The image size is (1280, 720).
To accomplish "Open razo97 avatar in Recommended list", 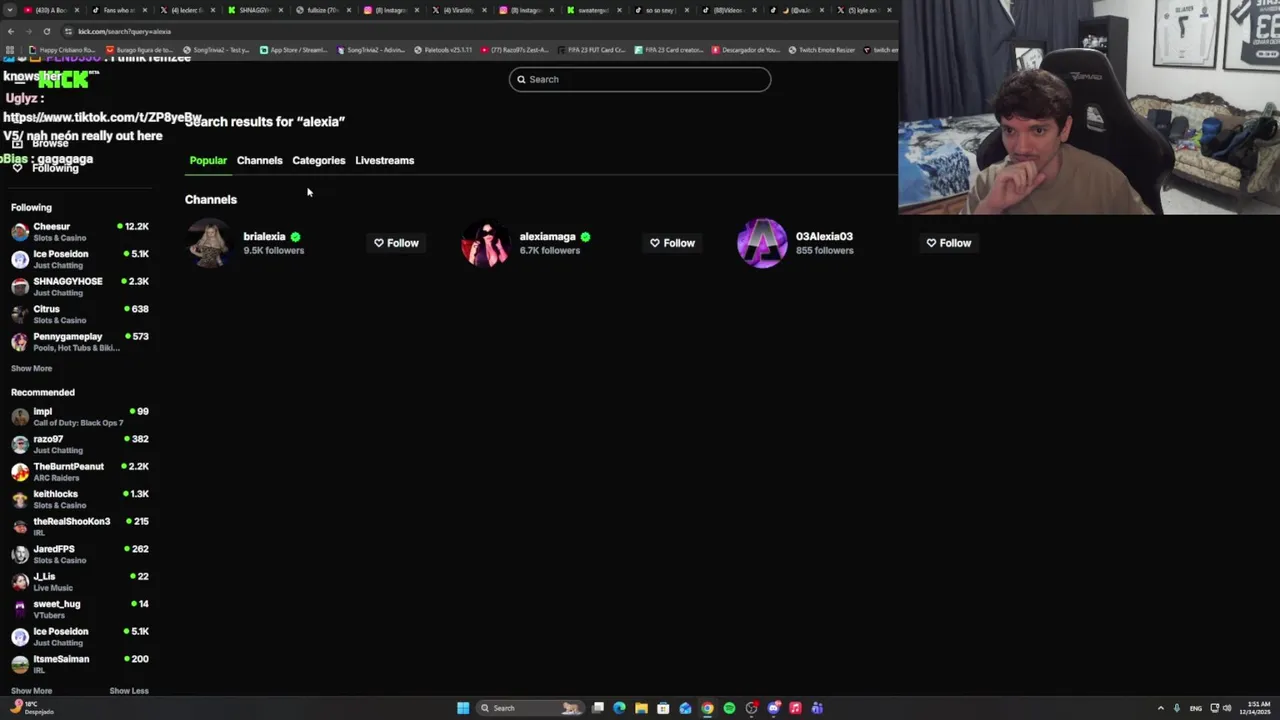I will (20, 444).
